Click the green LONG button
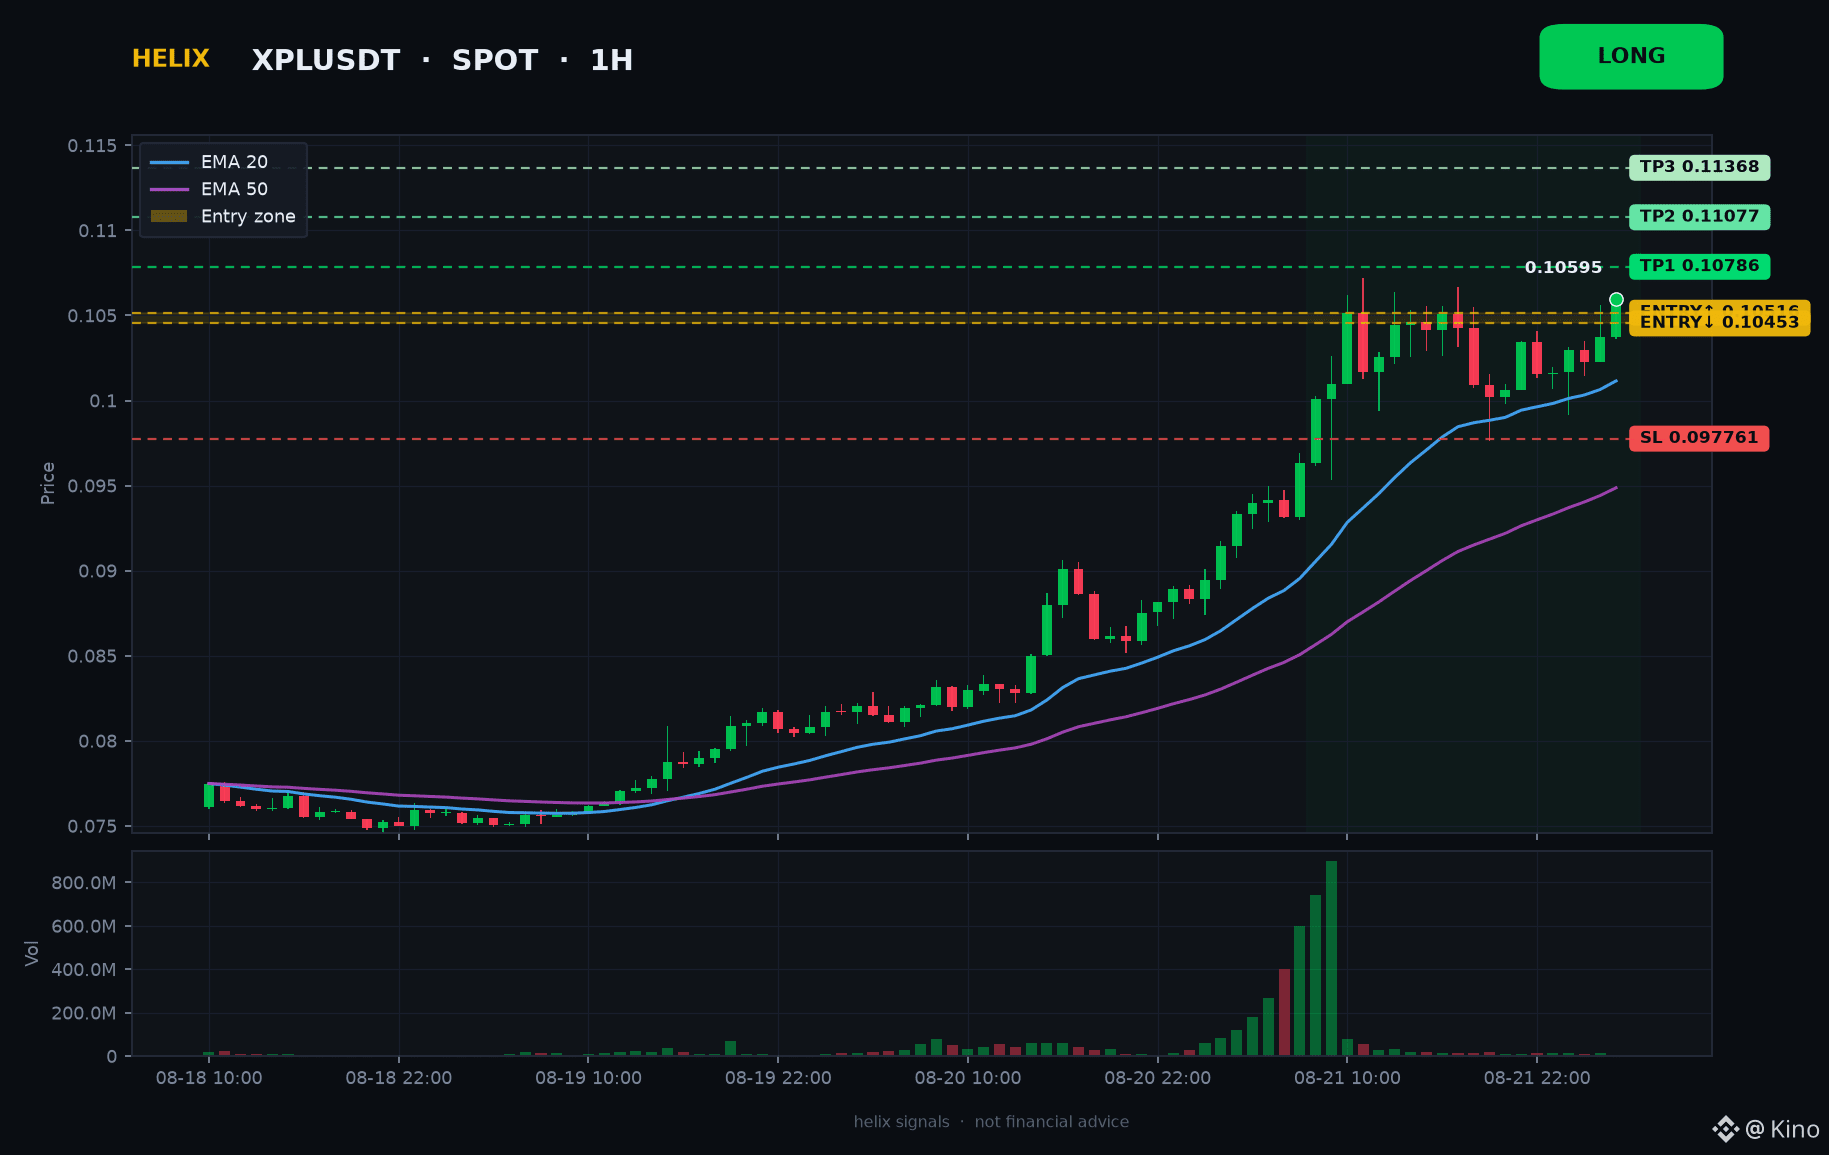Viewport: 1829px width, 1155px height. click(x=1631, y=57)
